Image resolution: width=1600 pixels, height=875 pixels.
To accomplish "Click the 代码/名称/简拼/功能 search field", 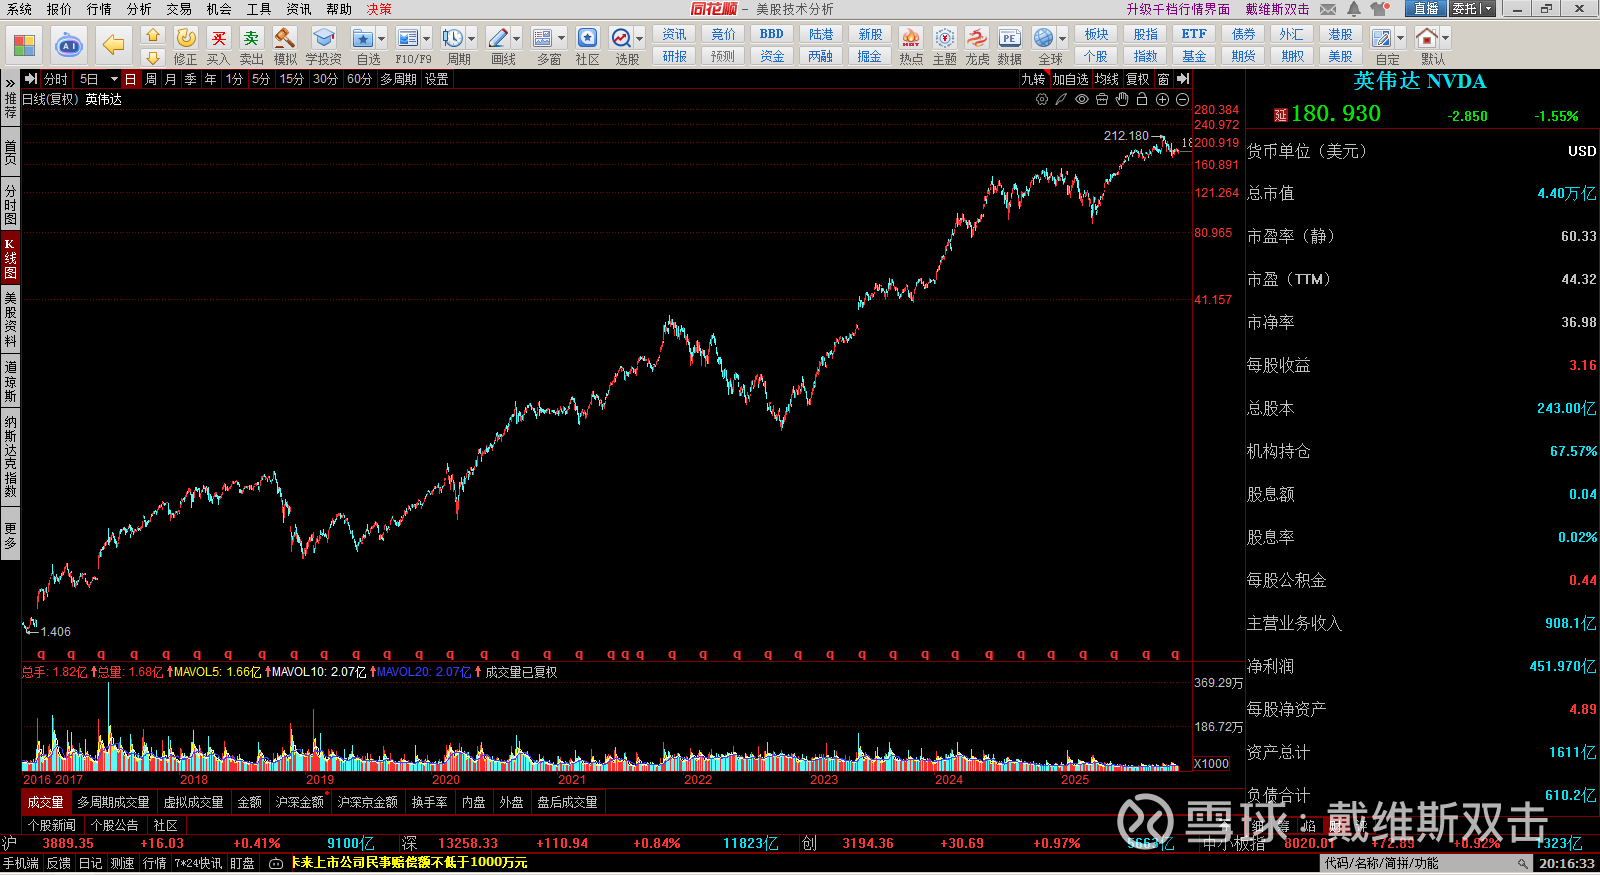I will [x=1426, y=863].
